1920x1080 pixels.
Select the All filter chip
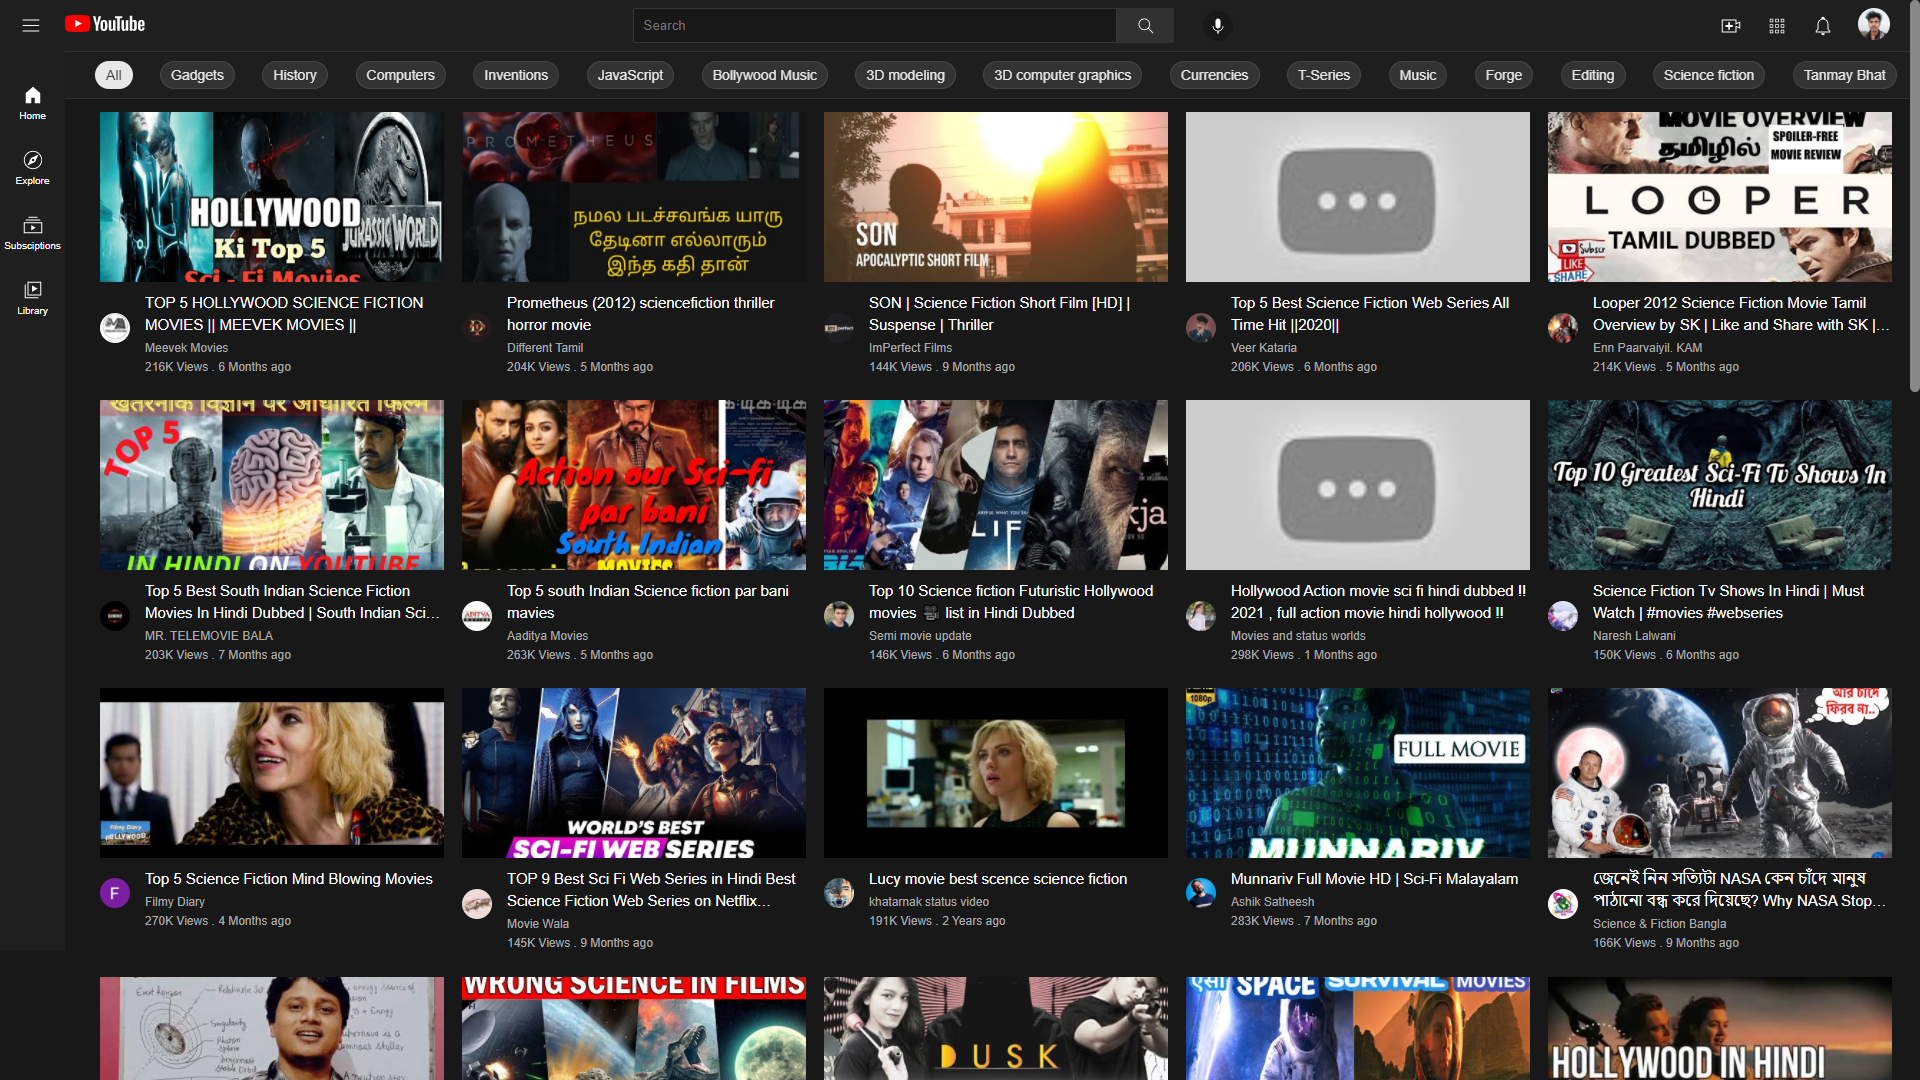pyautogui.click(x=113, y=75)
